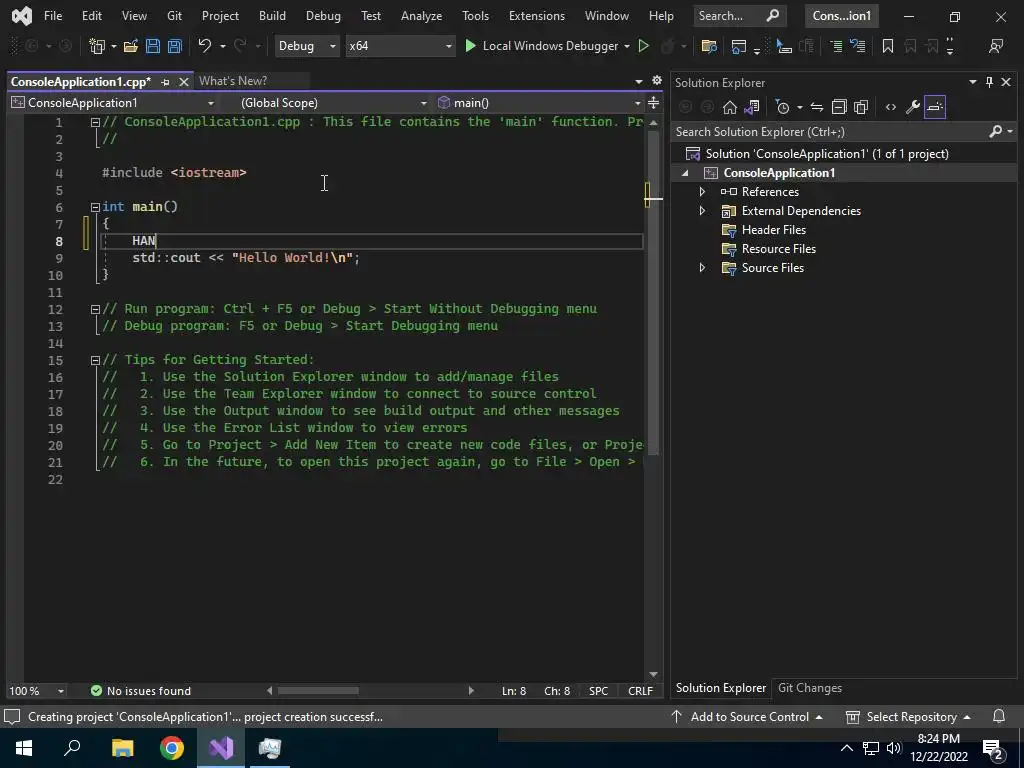Open the ConsoleApplication1 project scope dropdown
This screenshot has width=1024, height=768.
pyautogui.click(x=112, y=103)
